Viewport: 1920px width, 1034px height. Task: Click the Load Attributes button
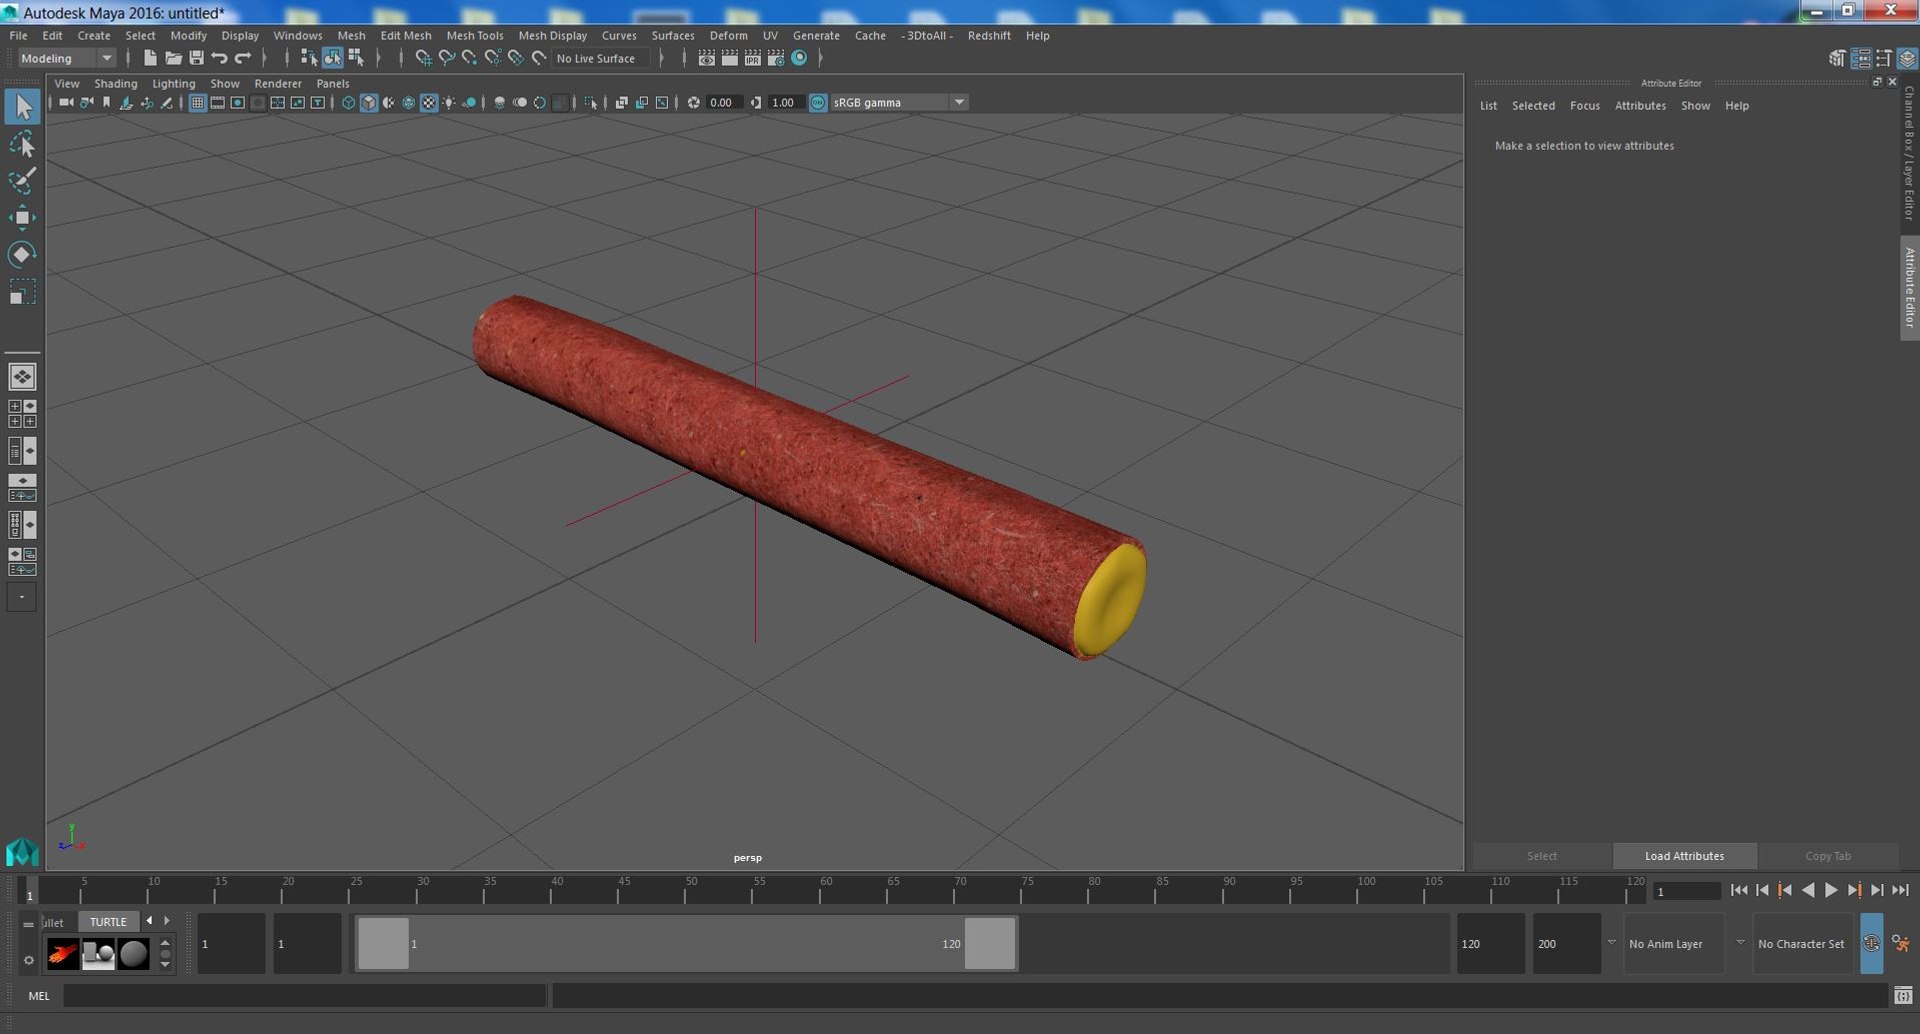(1684, 856)
